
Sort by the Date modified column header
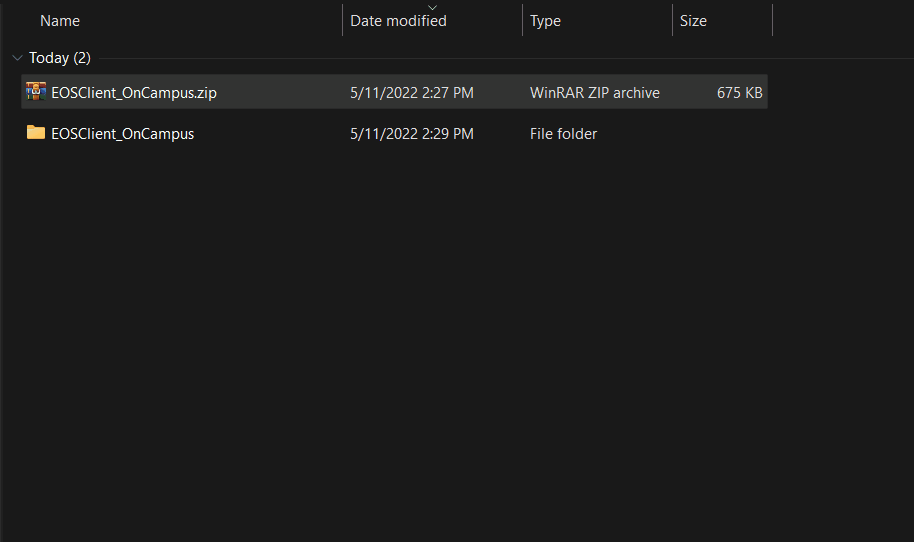398,21
